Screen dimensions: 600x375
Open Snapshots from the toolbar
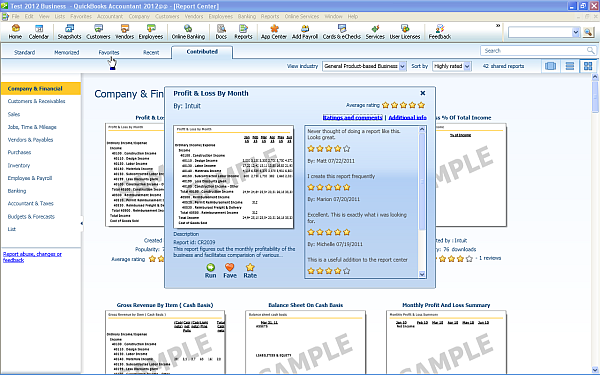pyautogui.click(x=69, y=32)
